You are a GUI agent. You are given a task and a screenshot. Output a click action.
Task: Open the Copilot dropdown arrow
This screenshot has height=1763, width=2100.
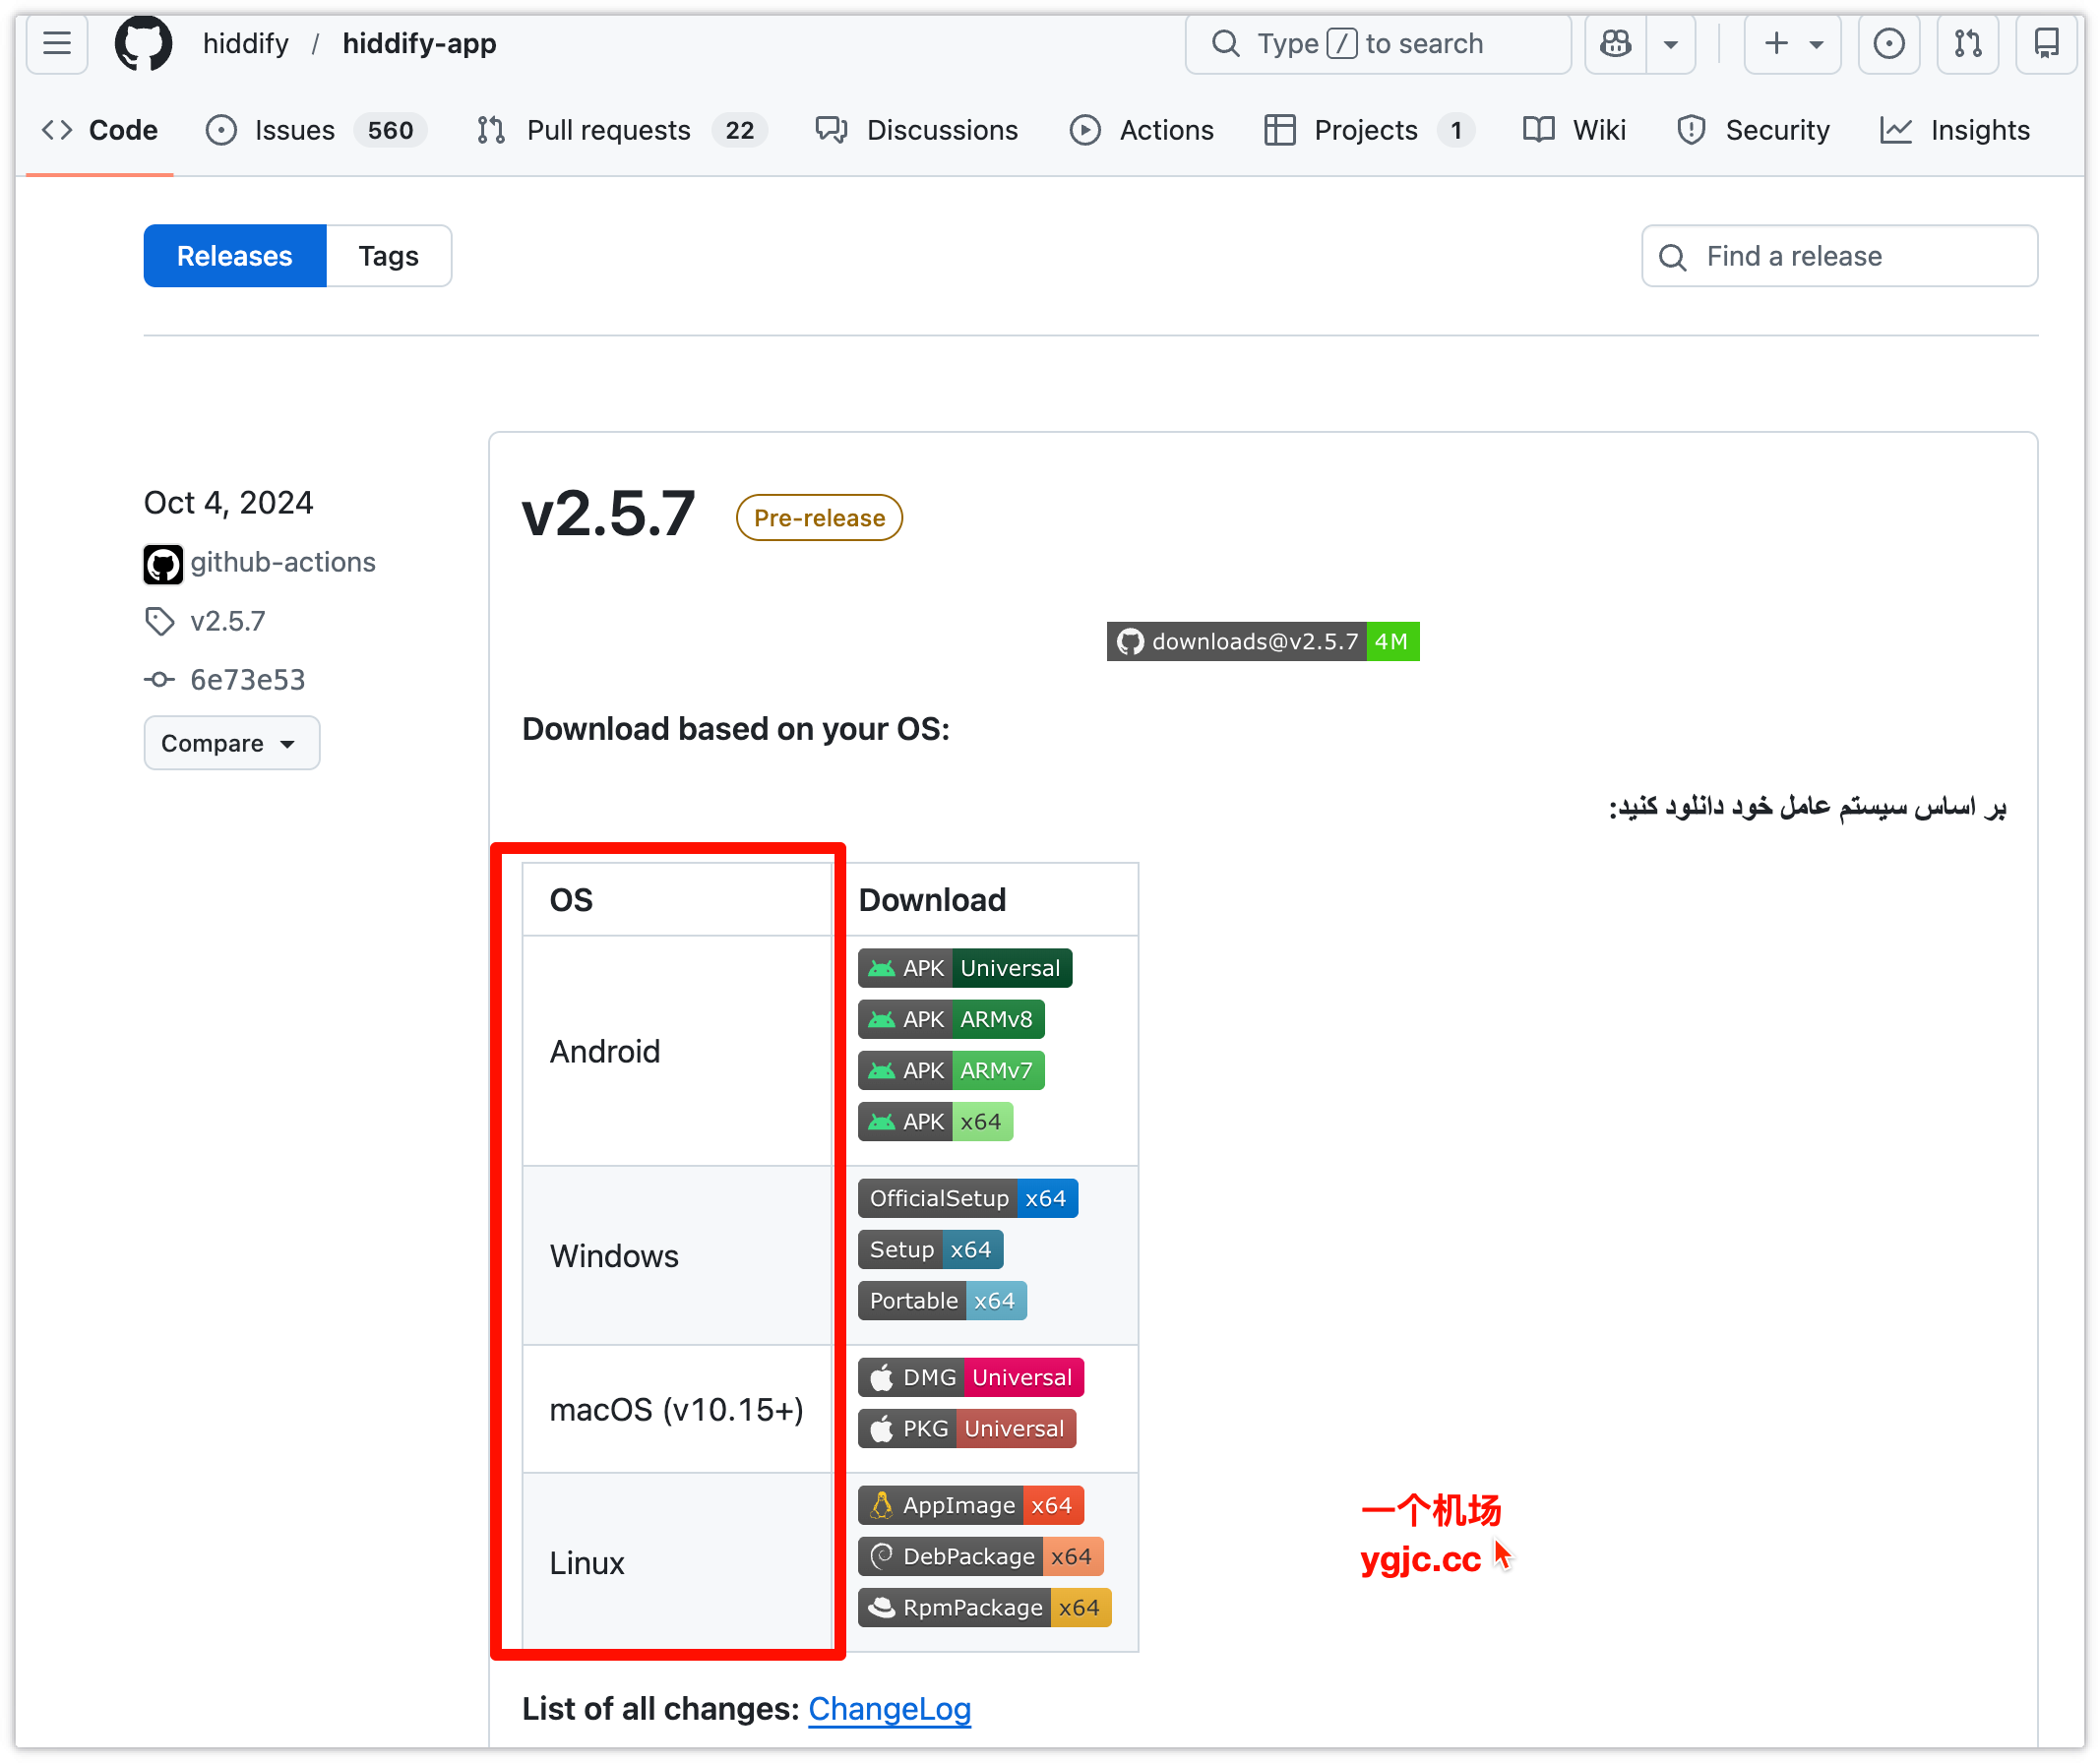(1669, 44)
